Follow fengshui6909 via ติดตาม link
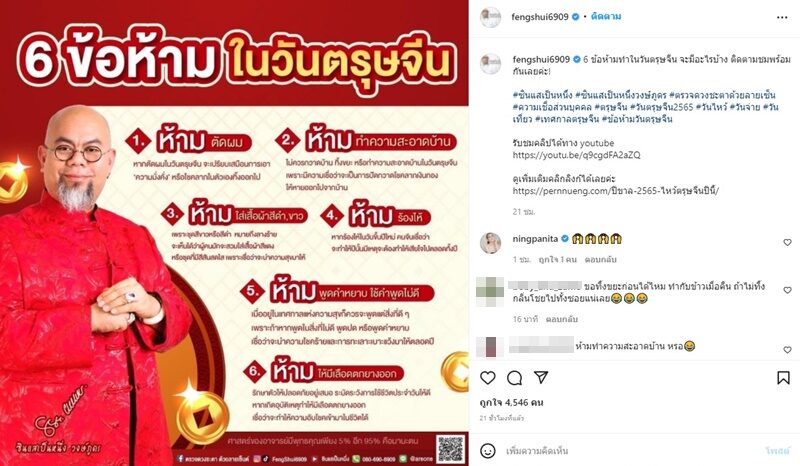Screen dimensions: 800x466 pyautogui.click(x=606, y=16)
